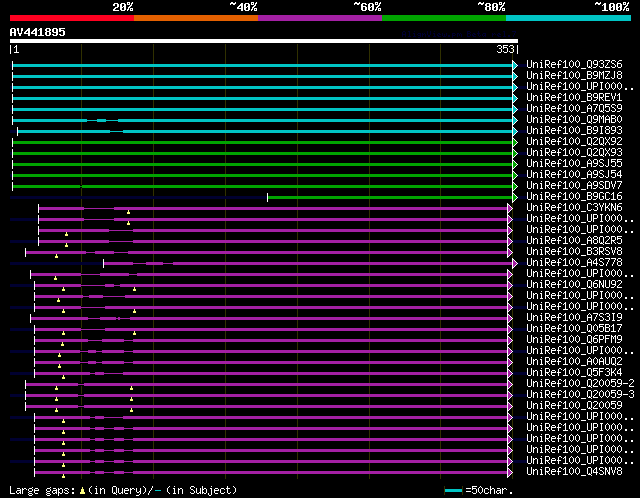Viewport: 640px width, 498px height.
Task: Select the UniRef100_Q5F3K4 label
Action: (x=574, y=373)
